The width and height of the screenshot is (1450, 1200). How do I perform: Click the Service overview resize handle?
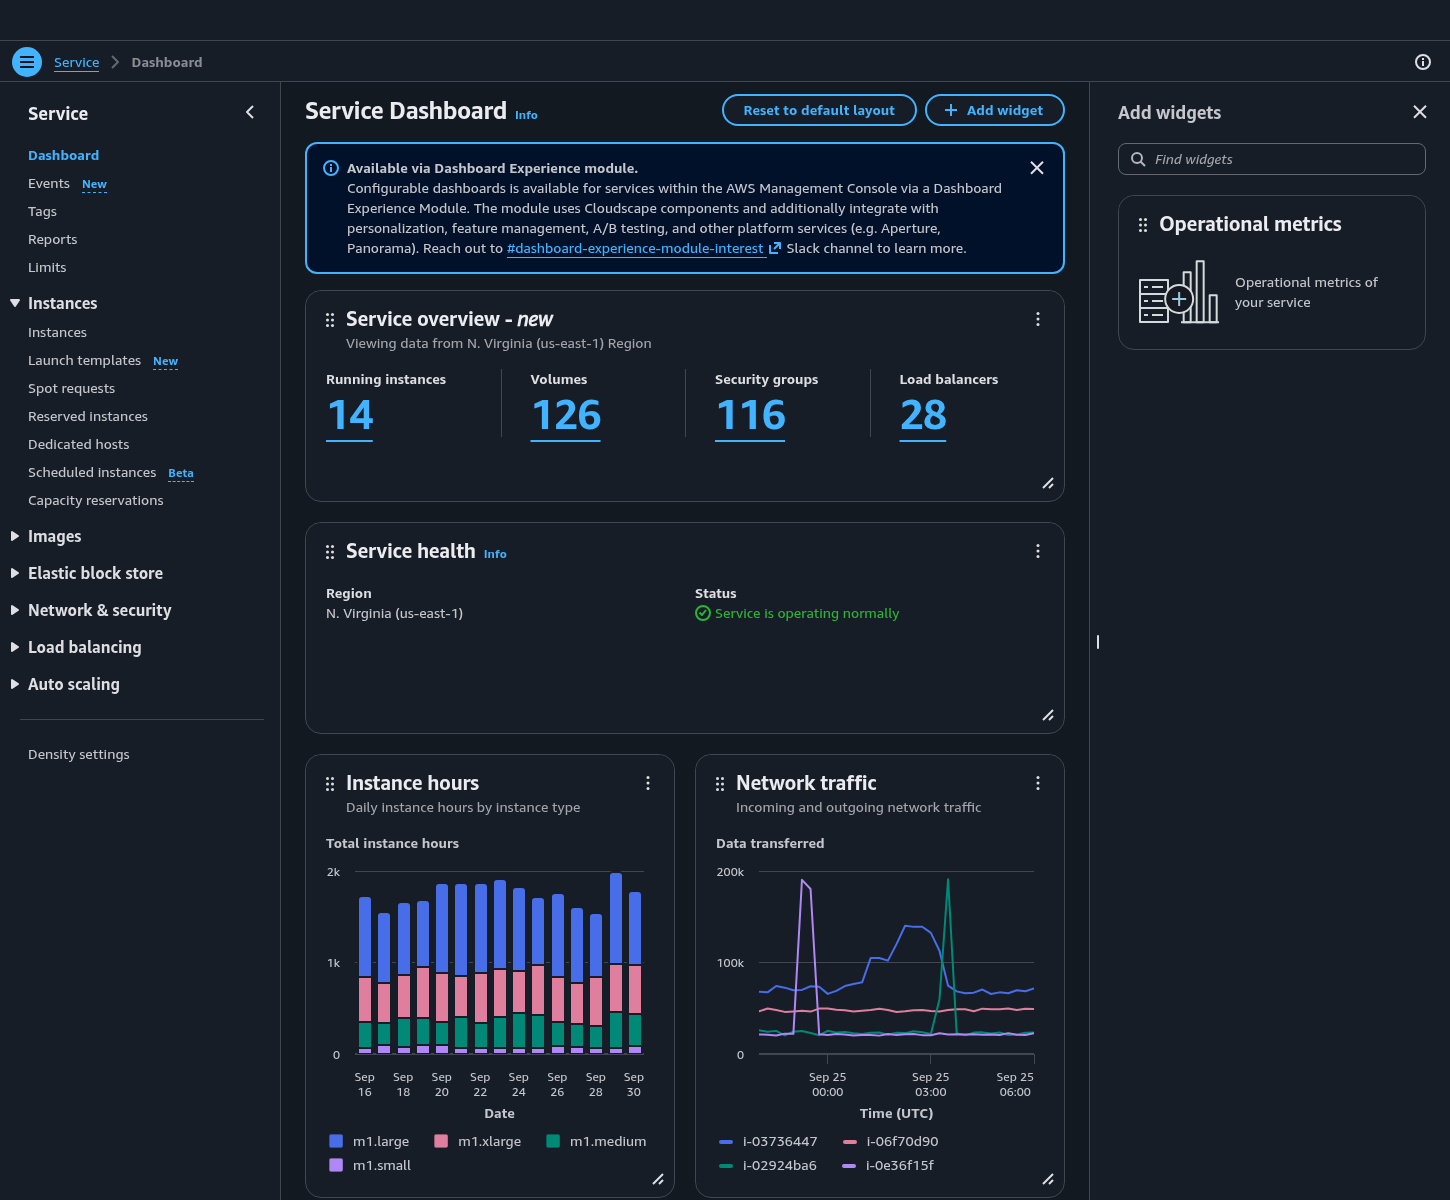tap(1048, 484)
